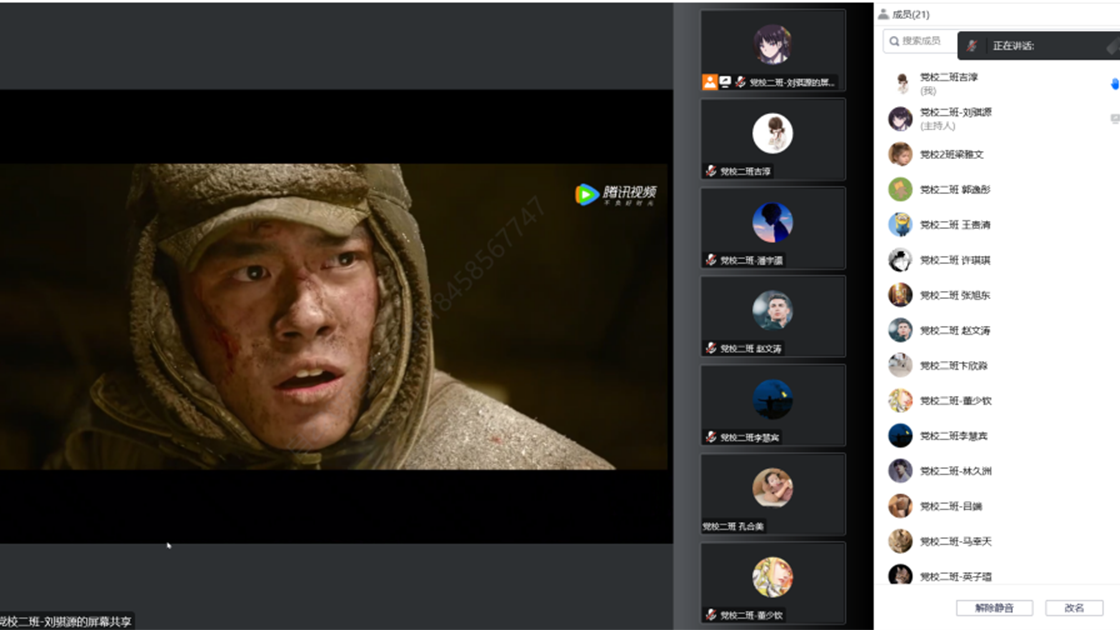Click the name 党校二班 张旭东 in list

[x=955, y=295]
